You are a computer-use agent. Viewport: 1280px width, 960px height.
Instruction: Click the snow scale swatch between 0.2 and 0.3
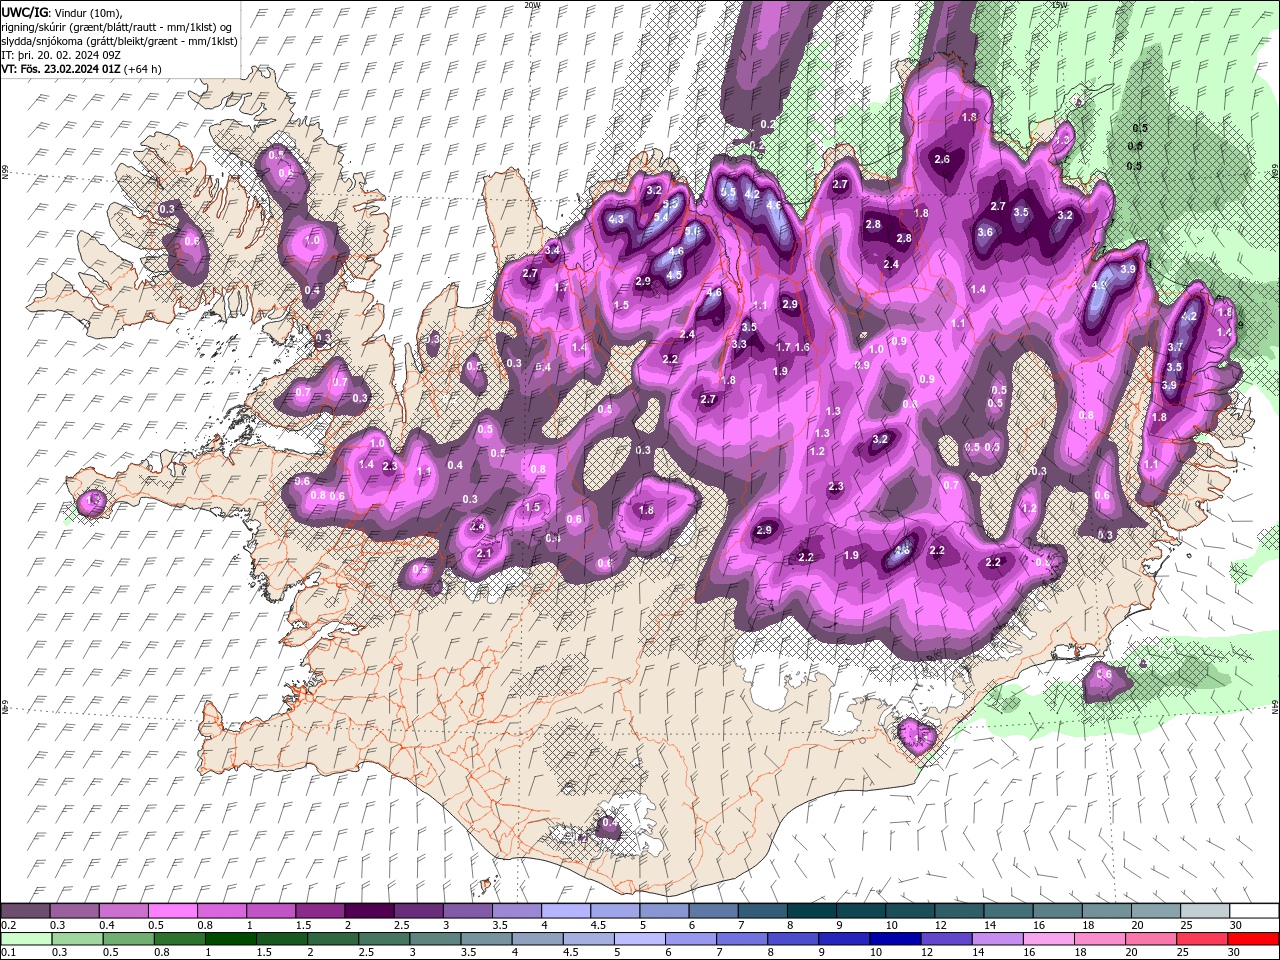pyautogui.click(x=25, y=911)
